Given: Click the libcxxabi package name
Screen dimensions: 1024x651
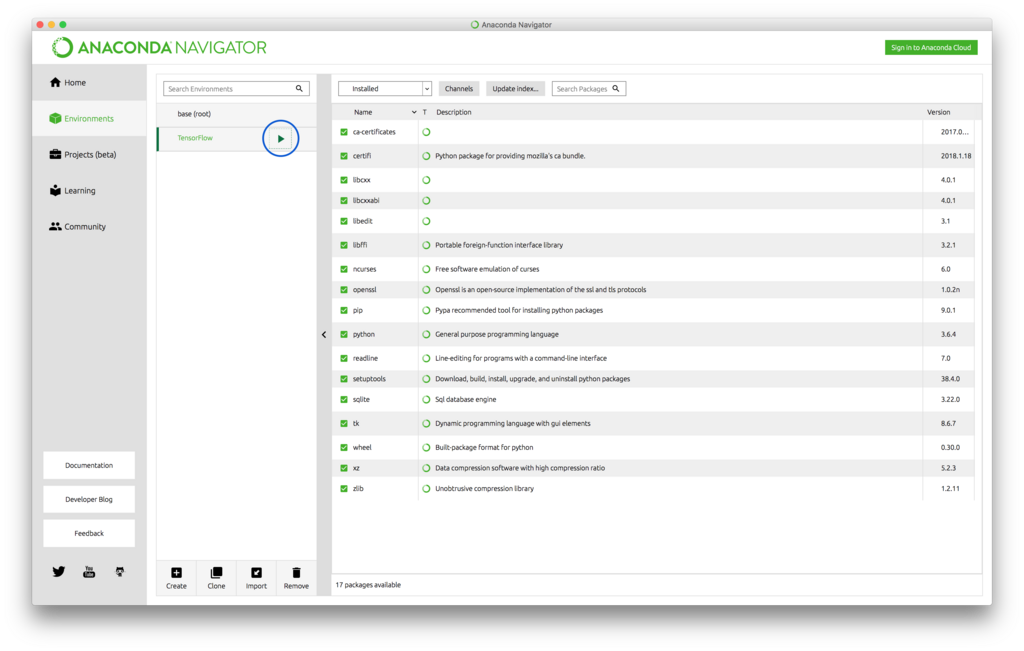Looking at the screenshot, I should [x=366, y=200].
